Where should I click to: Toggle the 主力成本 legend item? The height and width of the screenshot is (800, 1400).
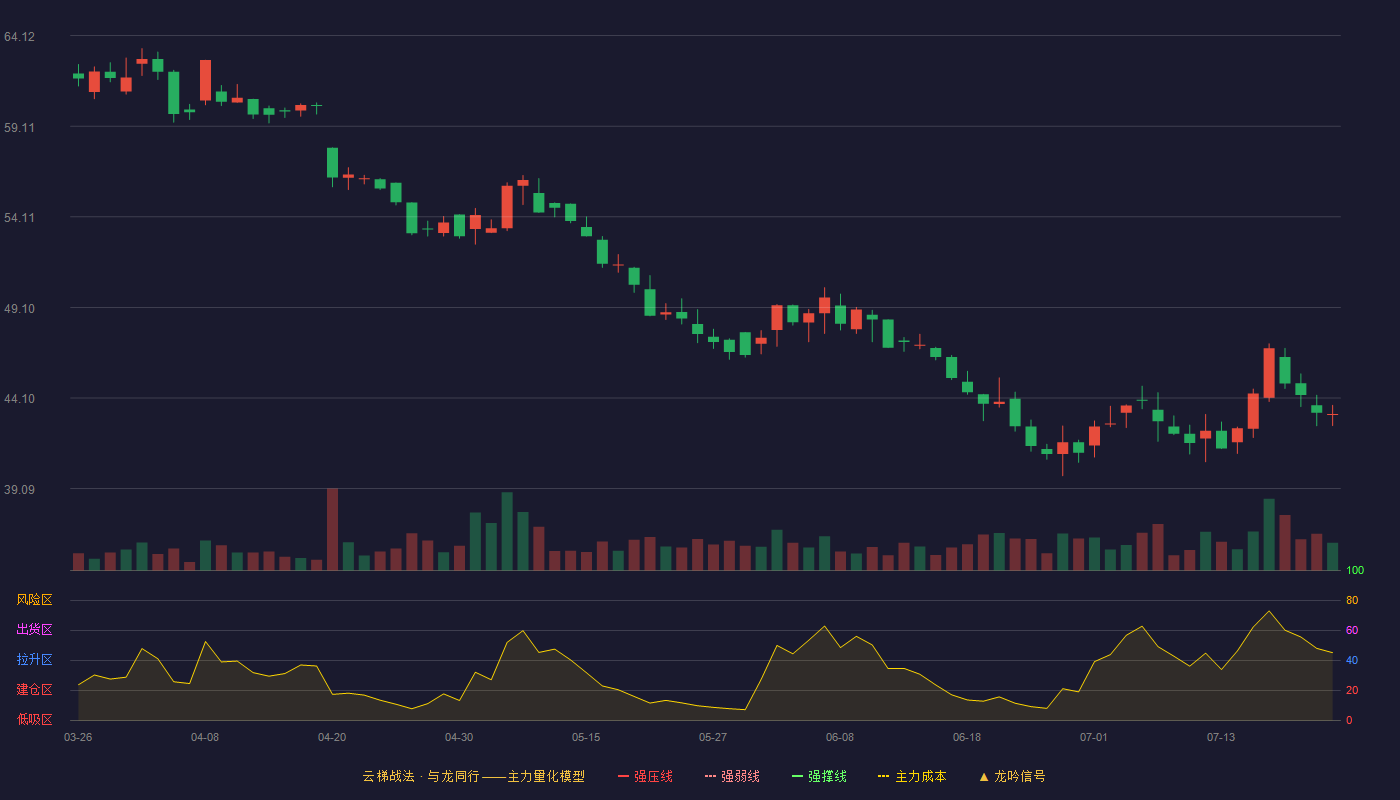(912, 776)
